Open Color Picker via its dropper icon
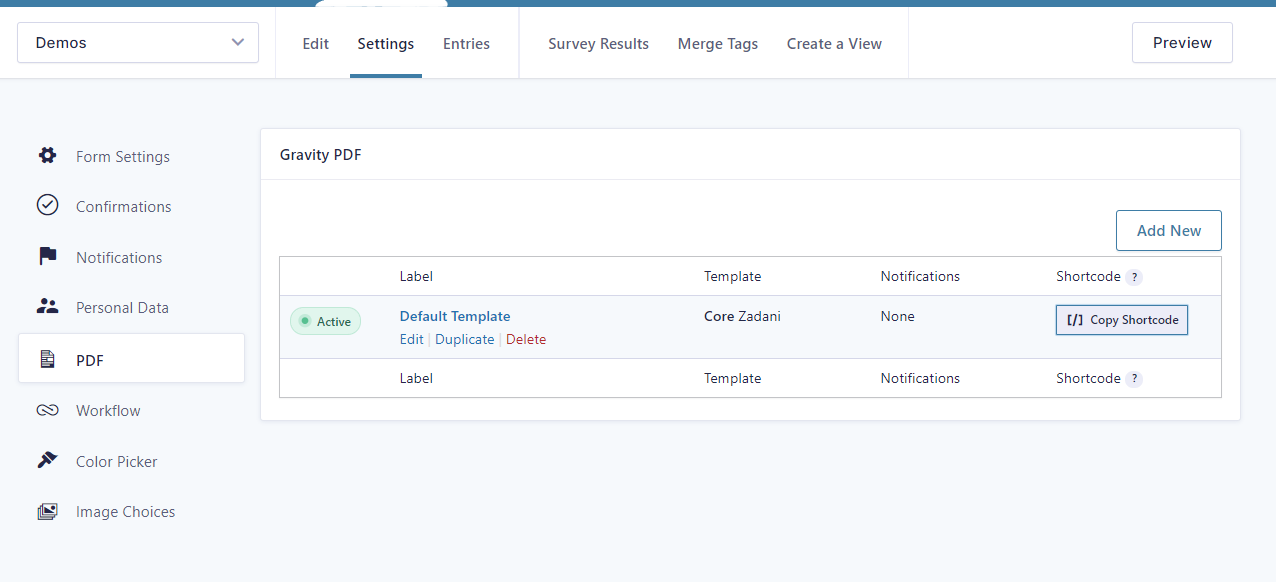The image size is (1276, 582). click(47, 461)
